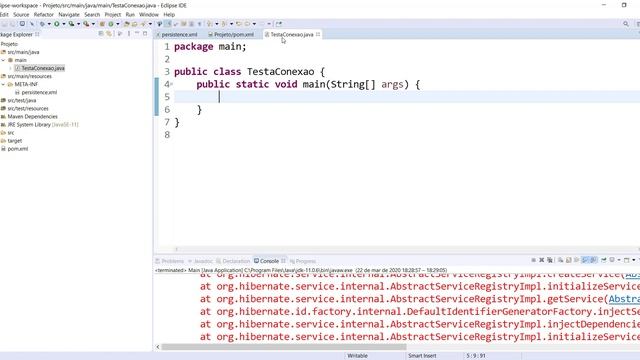Viewport: 640px width, 360px height.
Task: Open the Package Explorer view menu
Action: click(129, 34)
